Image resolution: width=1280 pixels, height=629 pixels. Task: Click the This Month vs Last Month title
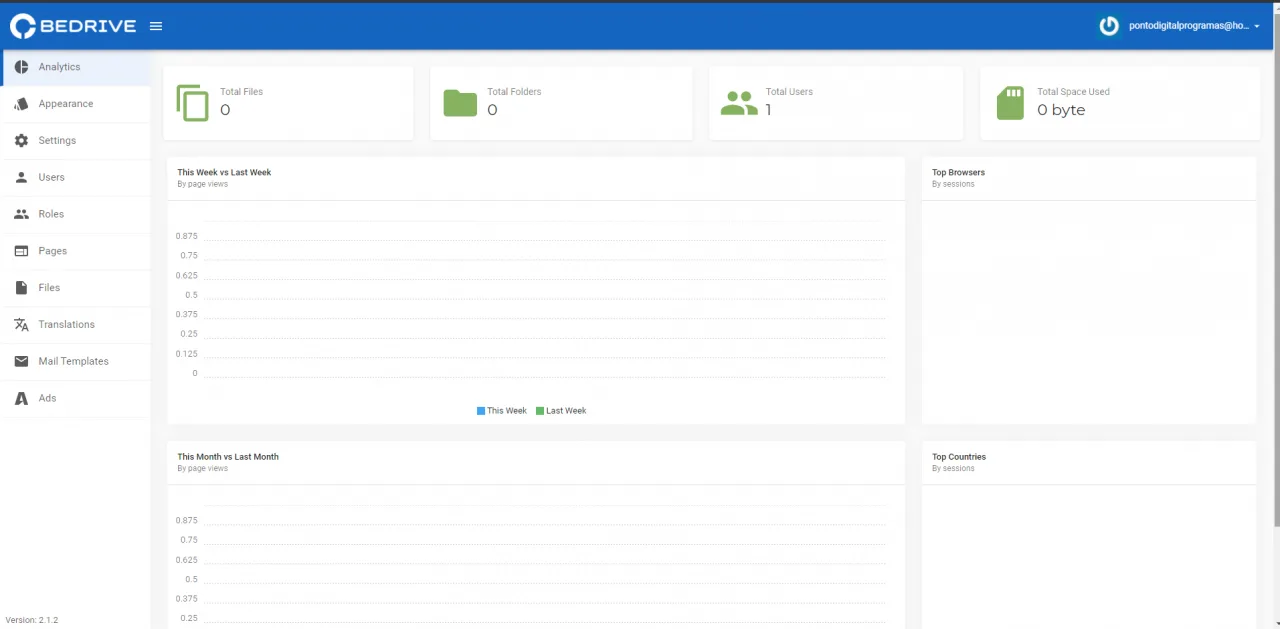pyautogui.click(x=228, y=456)
